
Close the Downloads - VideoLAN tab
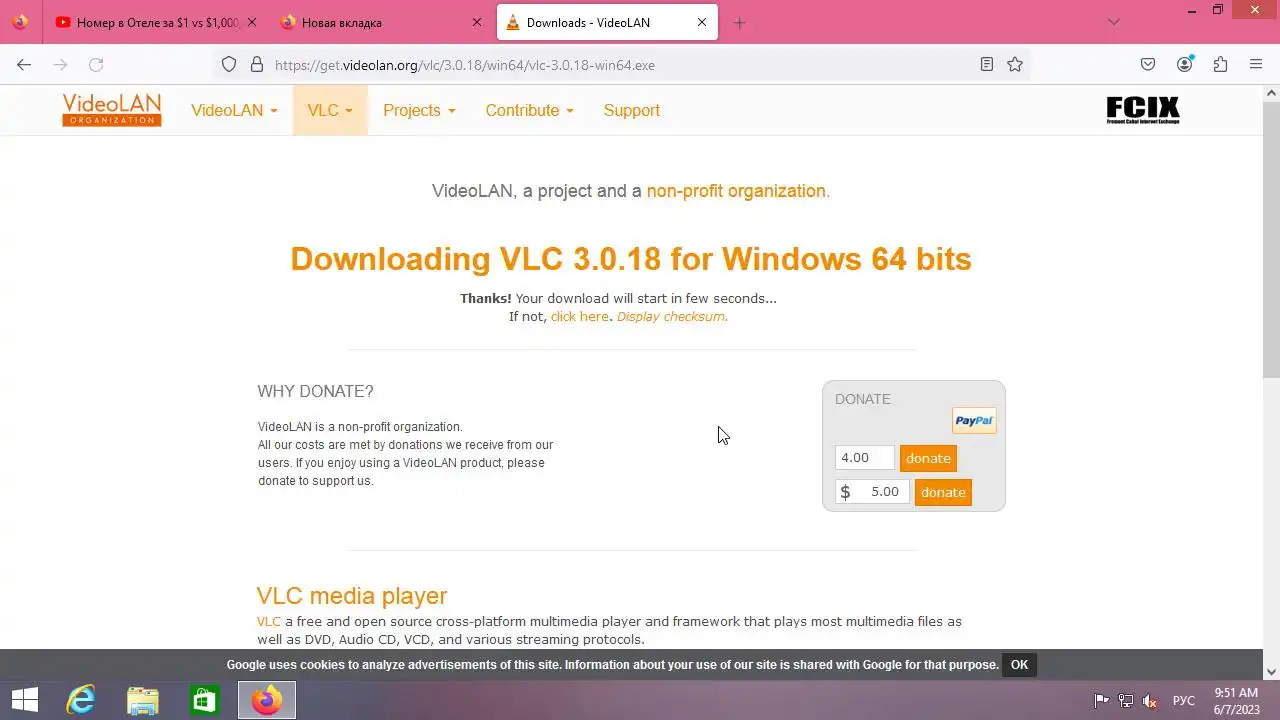(x=702, y=22)
